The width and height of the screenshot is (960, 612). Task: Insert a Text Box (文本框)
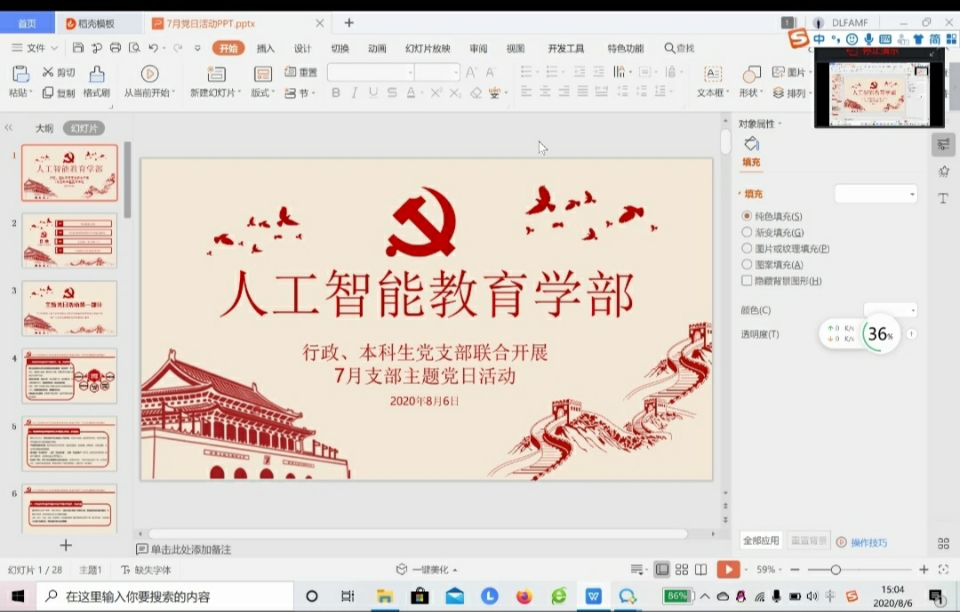point(712,75)
